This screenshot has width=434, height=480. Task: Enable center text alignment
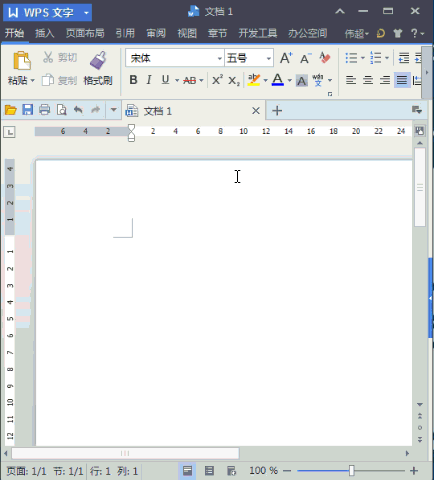tap(368, 80)
